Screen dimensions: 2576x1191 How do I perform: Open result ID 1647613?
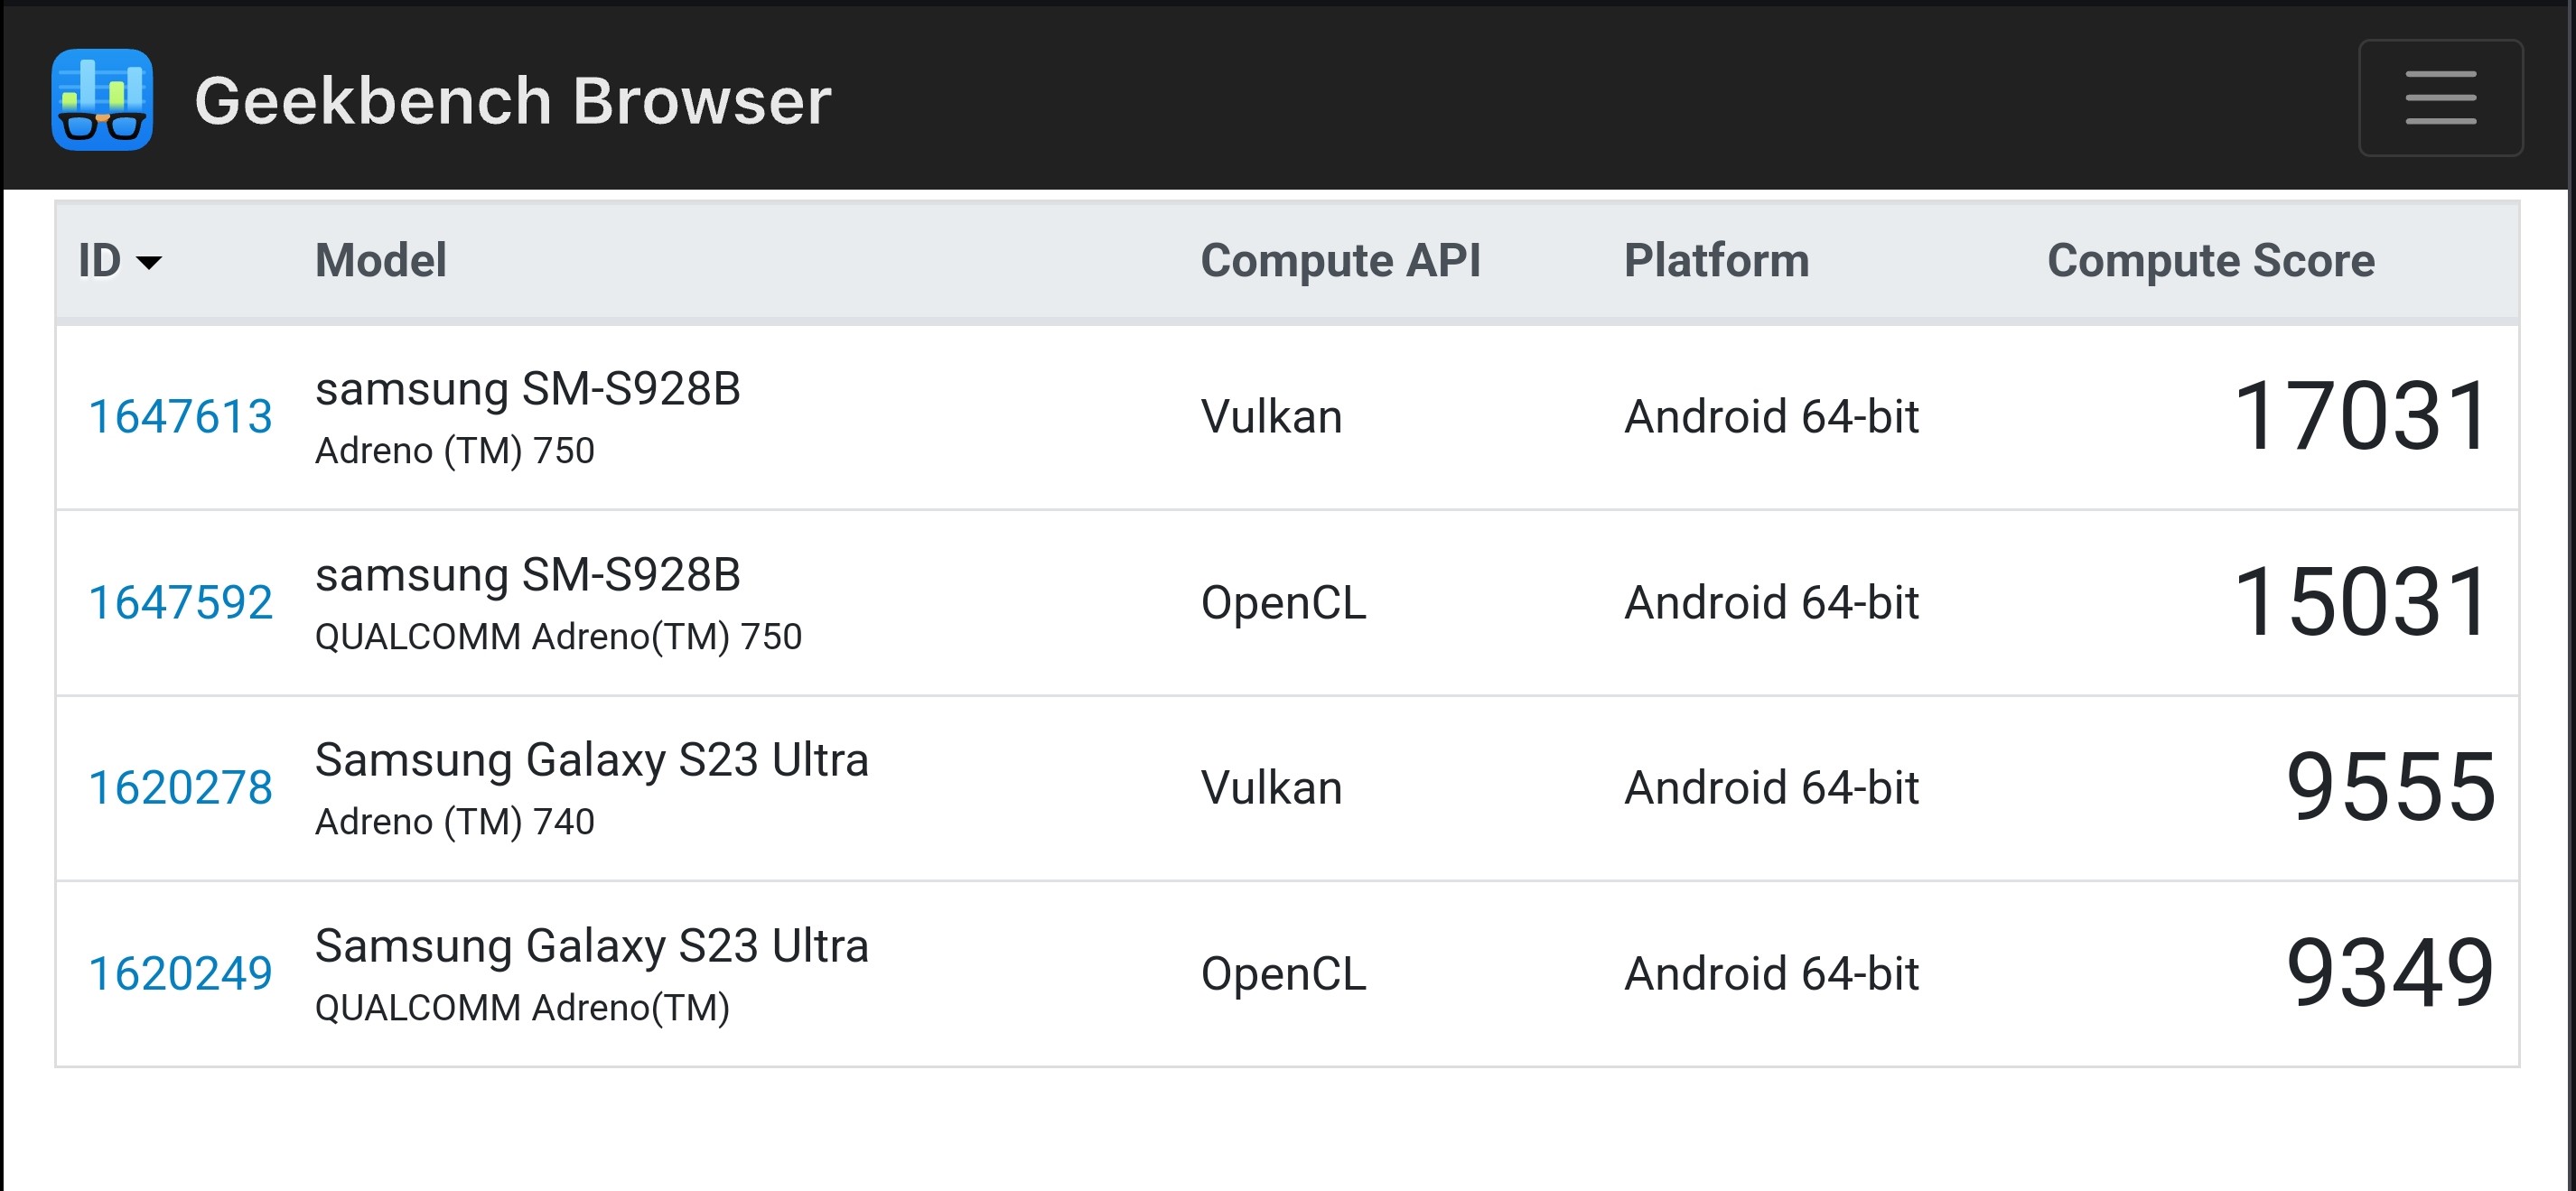coord(180,417)
